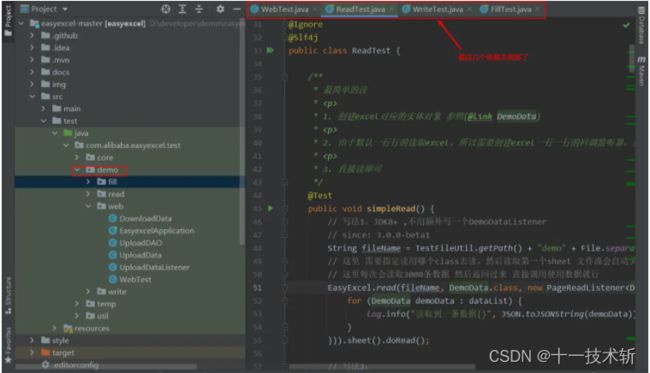Screen dimensions: 650x373
Task: Select the resources folder icon
Action: (x=68, y=328)
